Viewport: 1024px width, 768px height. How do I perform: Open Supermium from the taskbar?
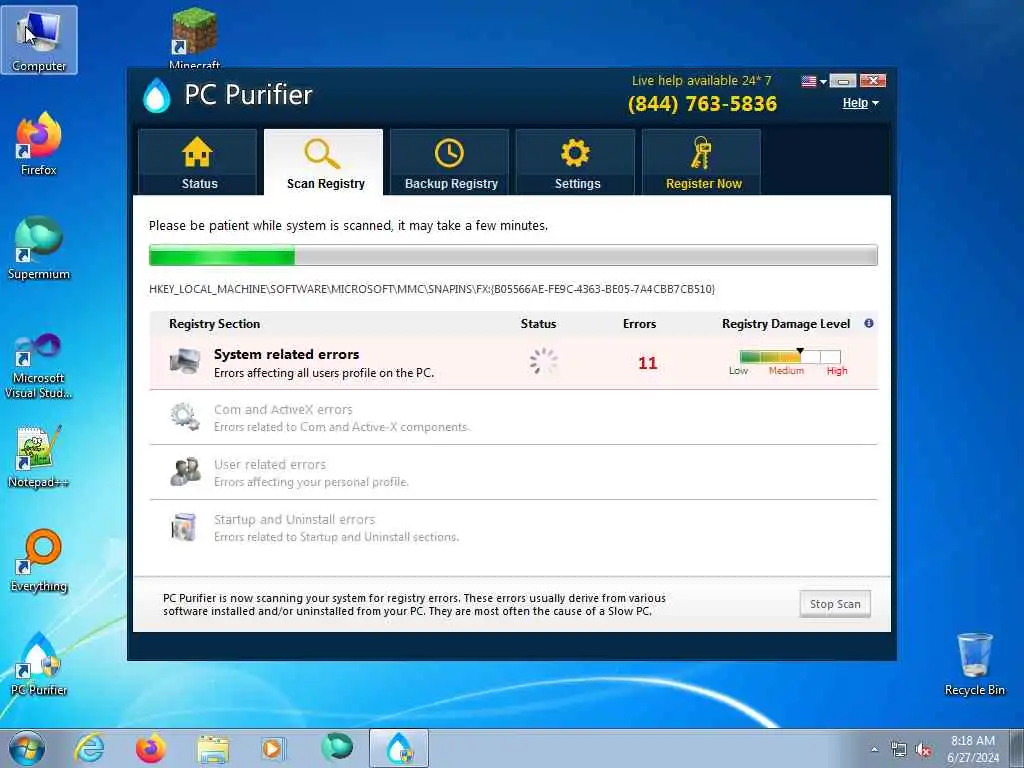[x=337, y=746]
